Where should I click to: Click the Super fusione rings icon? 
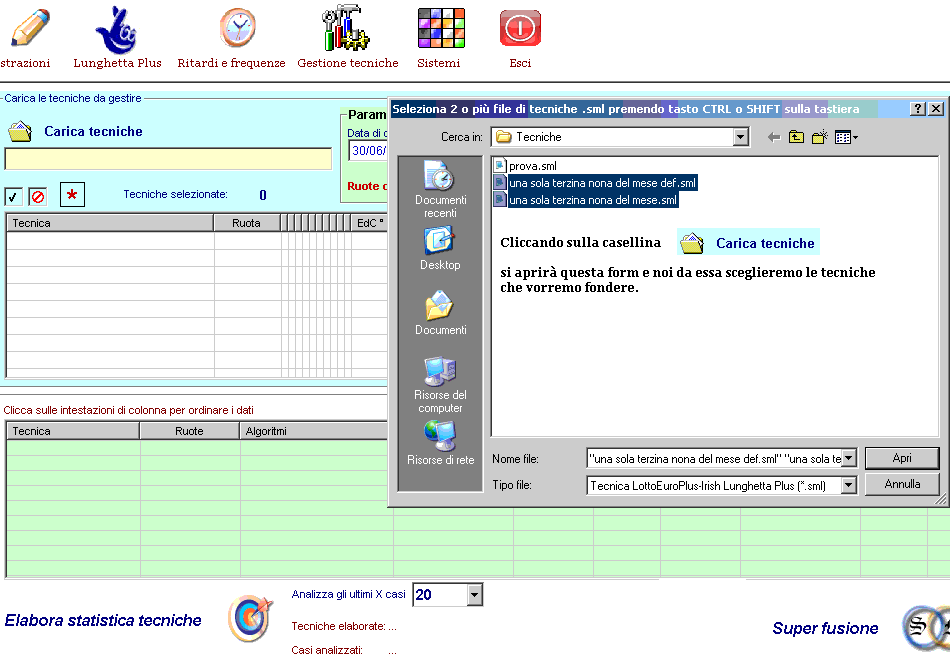point(926,628)
